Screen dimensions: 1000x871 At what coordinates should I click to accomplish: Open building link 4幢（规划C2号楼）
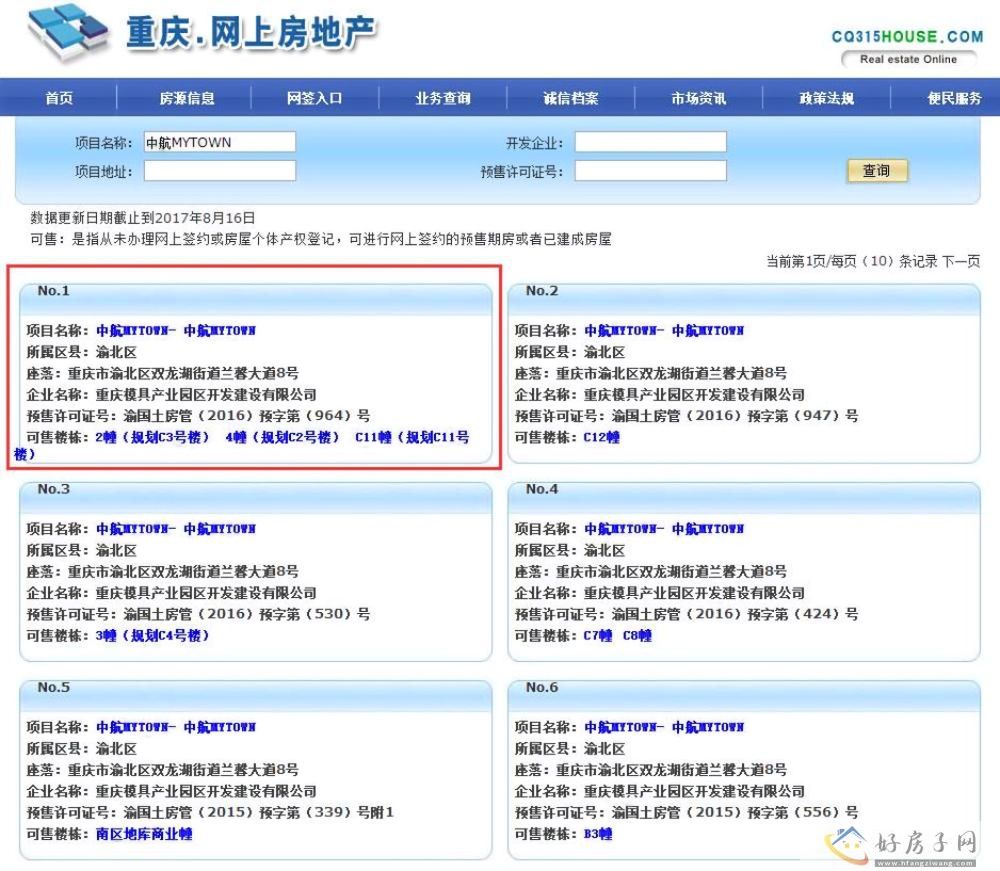tap(283, 437)
